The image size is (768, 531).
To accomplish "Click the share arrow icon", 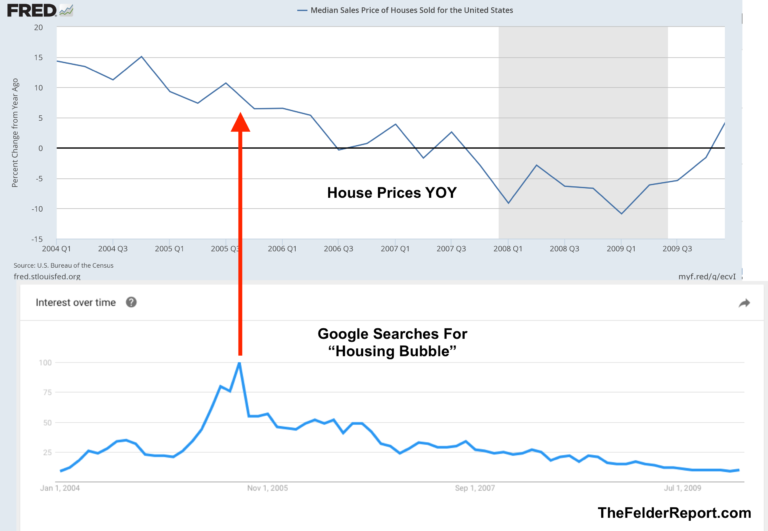I will 744,303.
